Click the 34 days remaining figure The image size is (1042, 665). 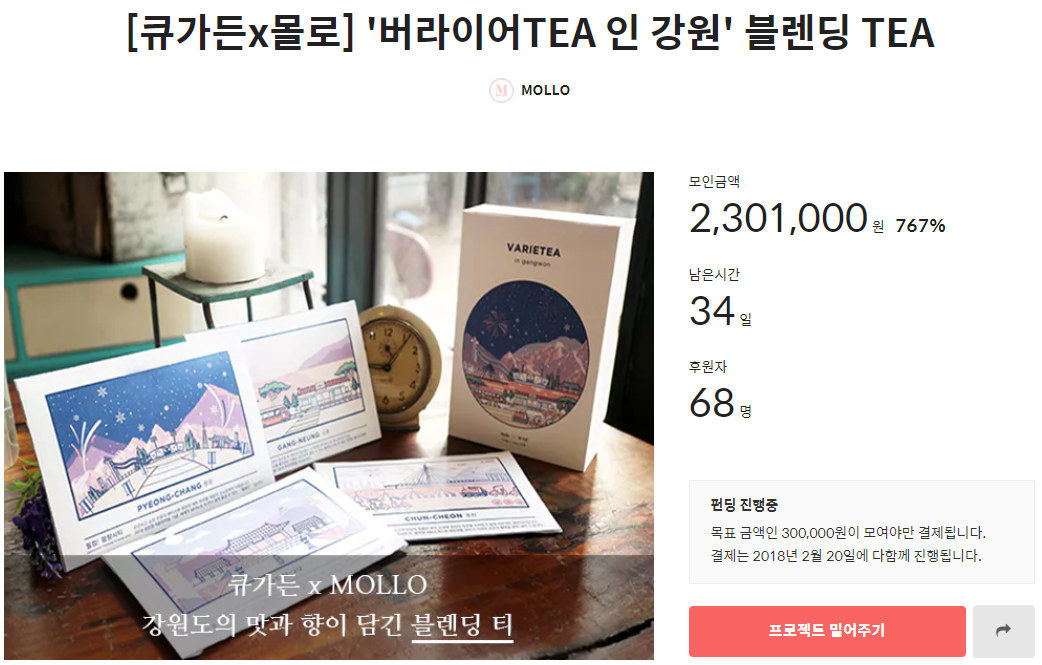tap(712, 310)
